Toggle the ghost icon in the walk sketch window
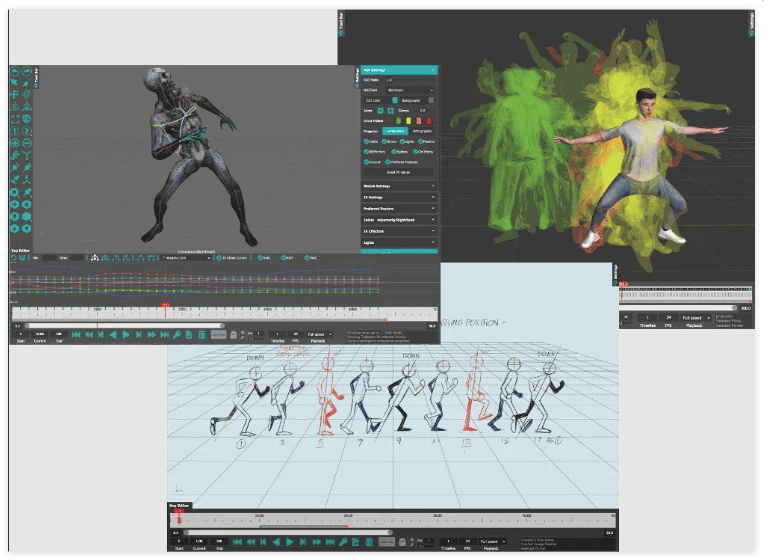This screenshot has width=764, height=560. (402, 541)
